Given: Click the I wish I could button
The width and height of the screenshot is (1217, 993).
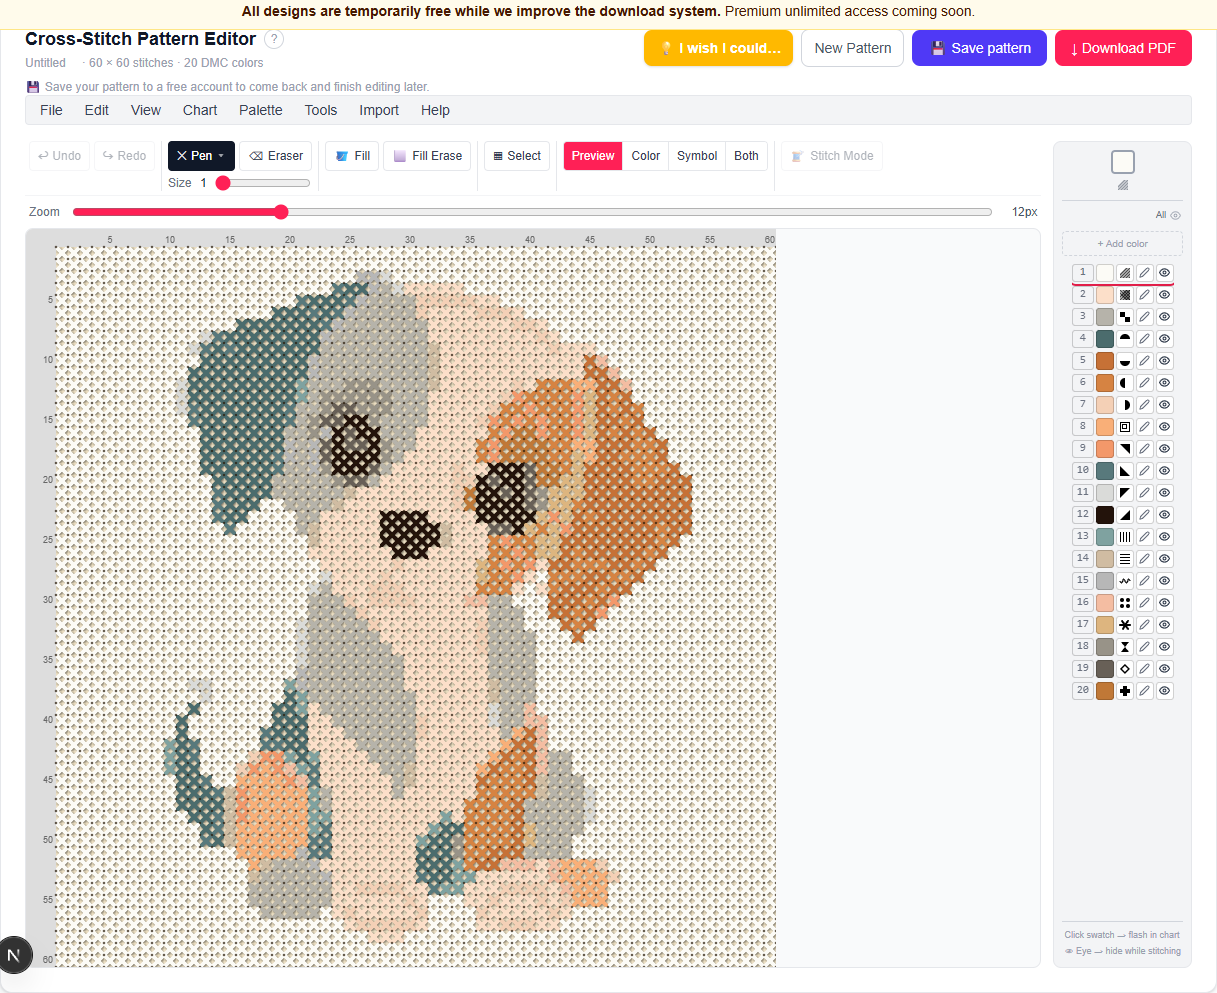Looking at the screenshot, I should point(718,48).
